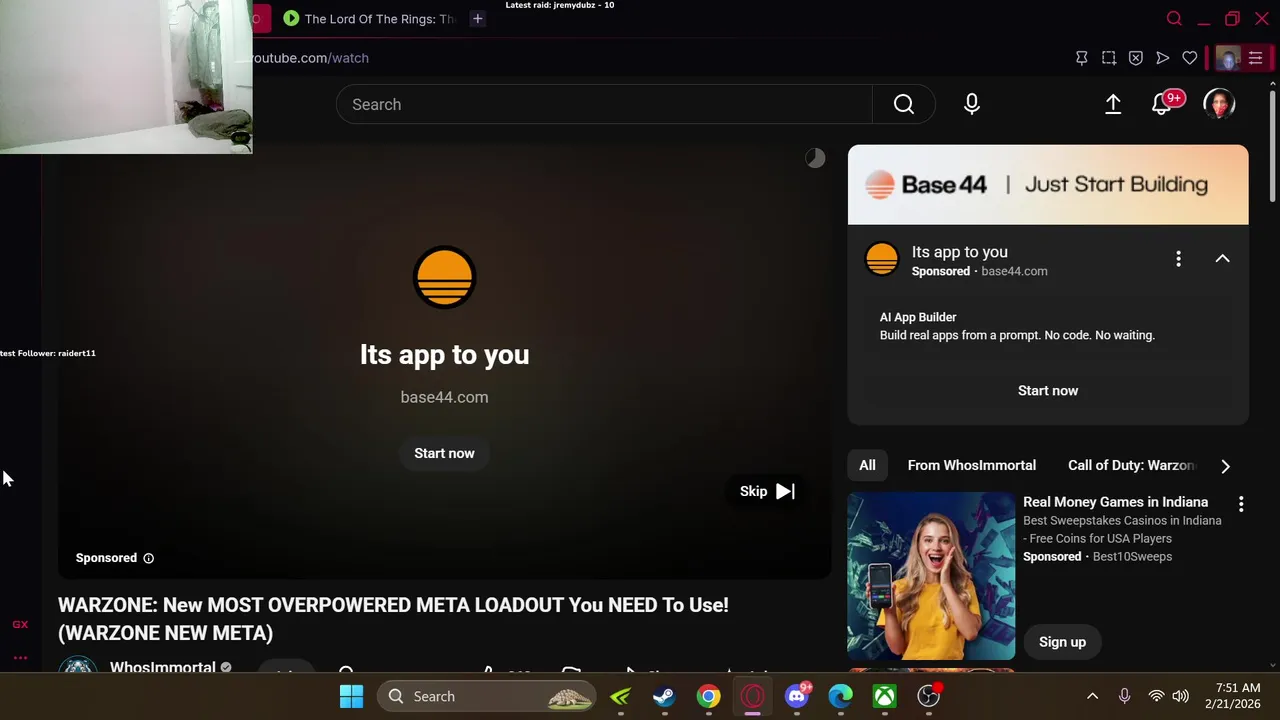1280x720 pixels.
Task: Click the WARZONE video title text
Action: [x=393, y=619]
